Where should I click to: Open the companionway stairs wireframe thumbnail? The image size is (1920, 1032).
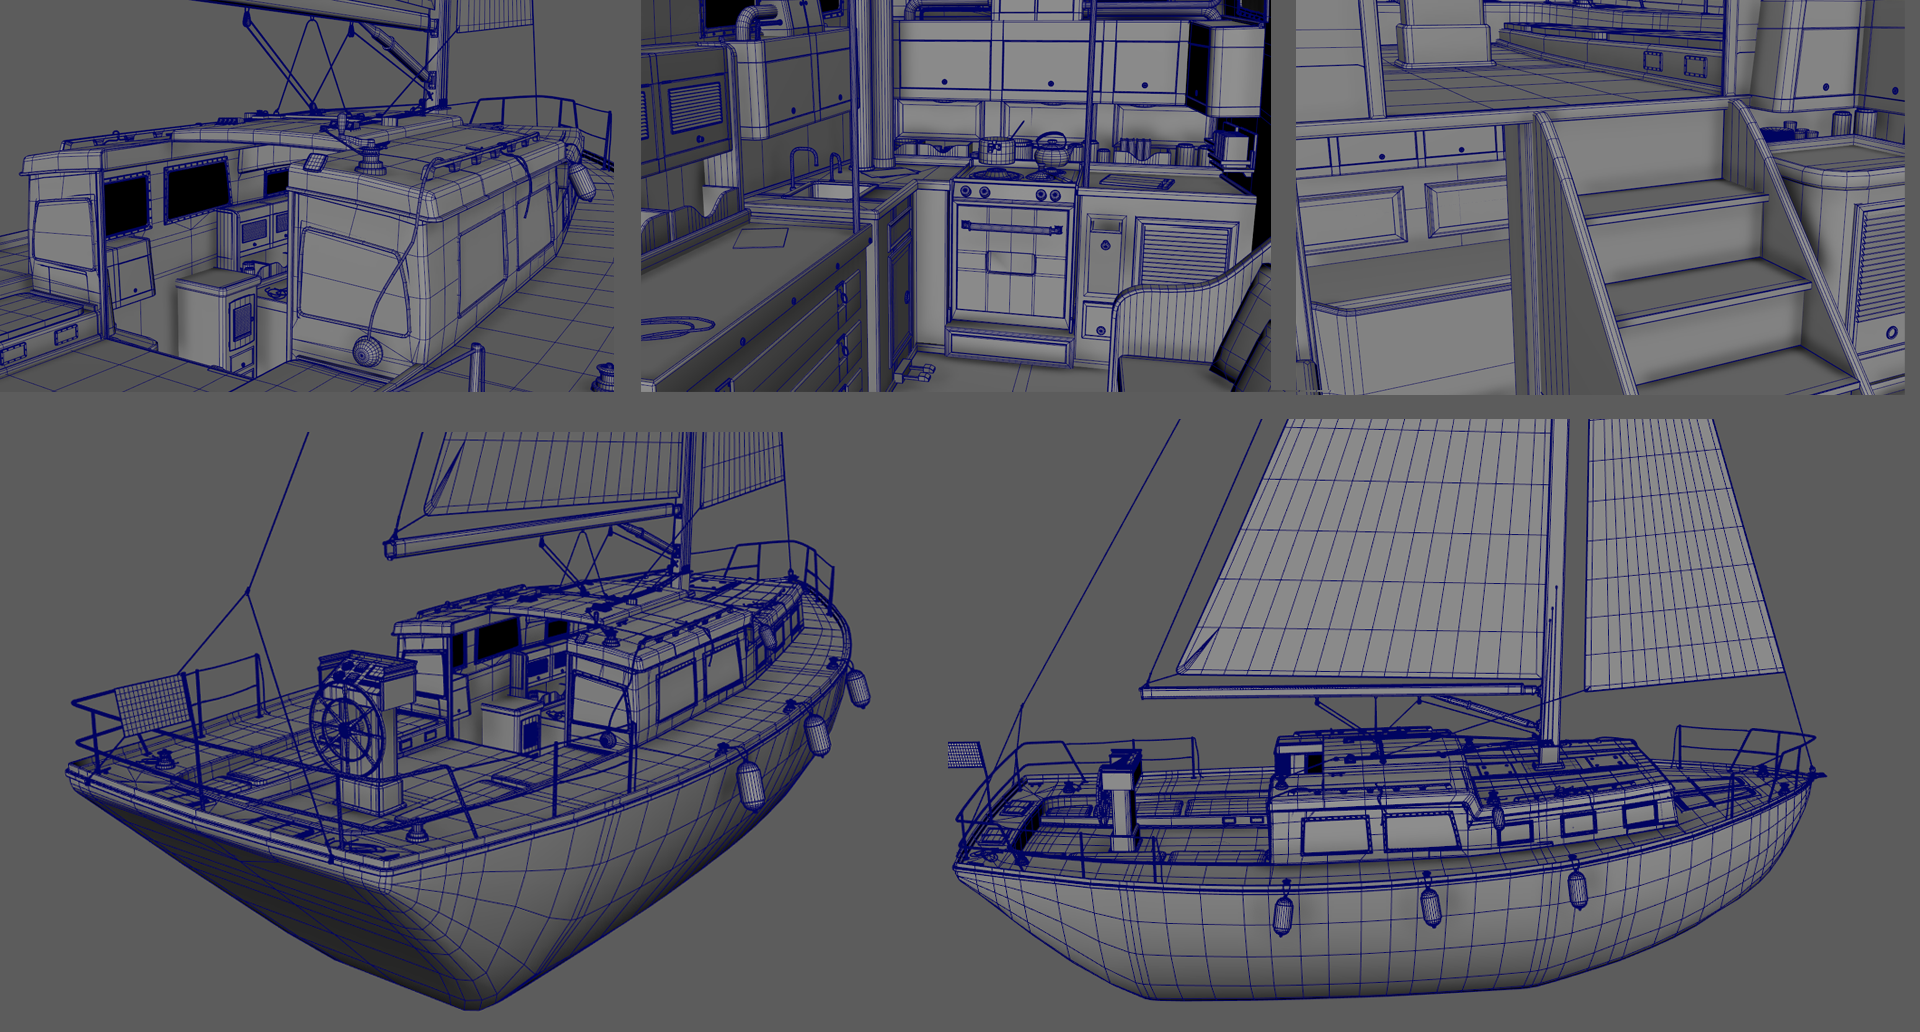(1600, 197)
